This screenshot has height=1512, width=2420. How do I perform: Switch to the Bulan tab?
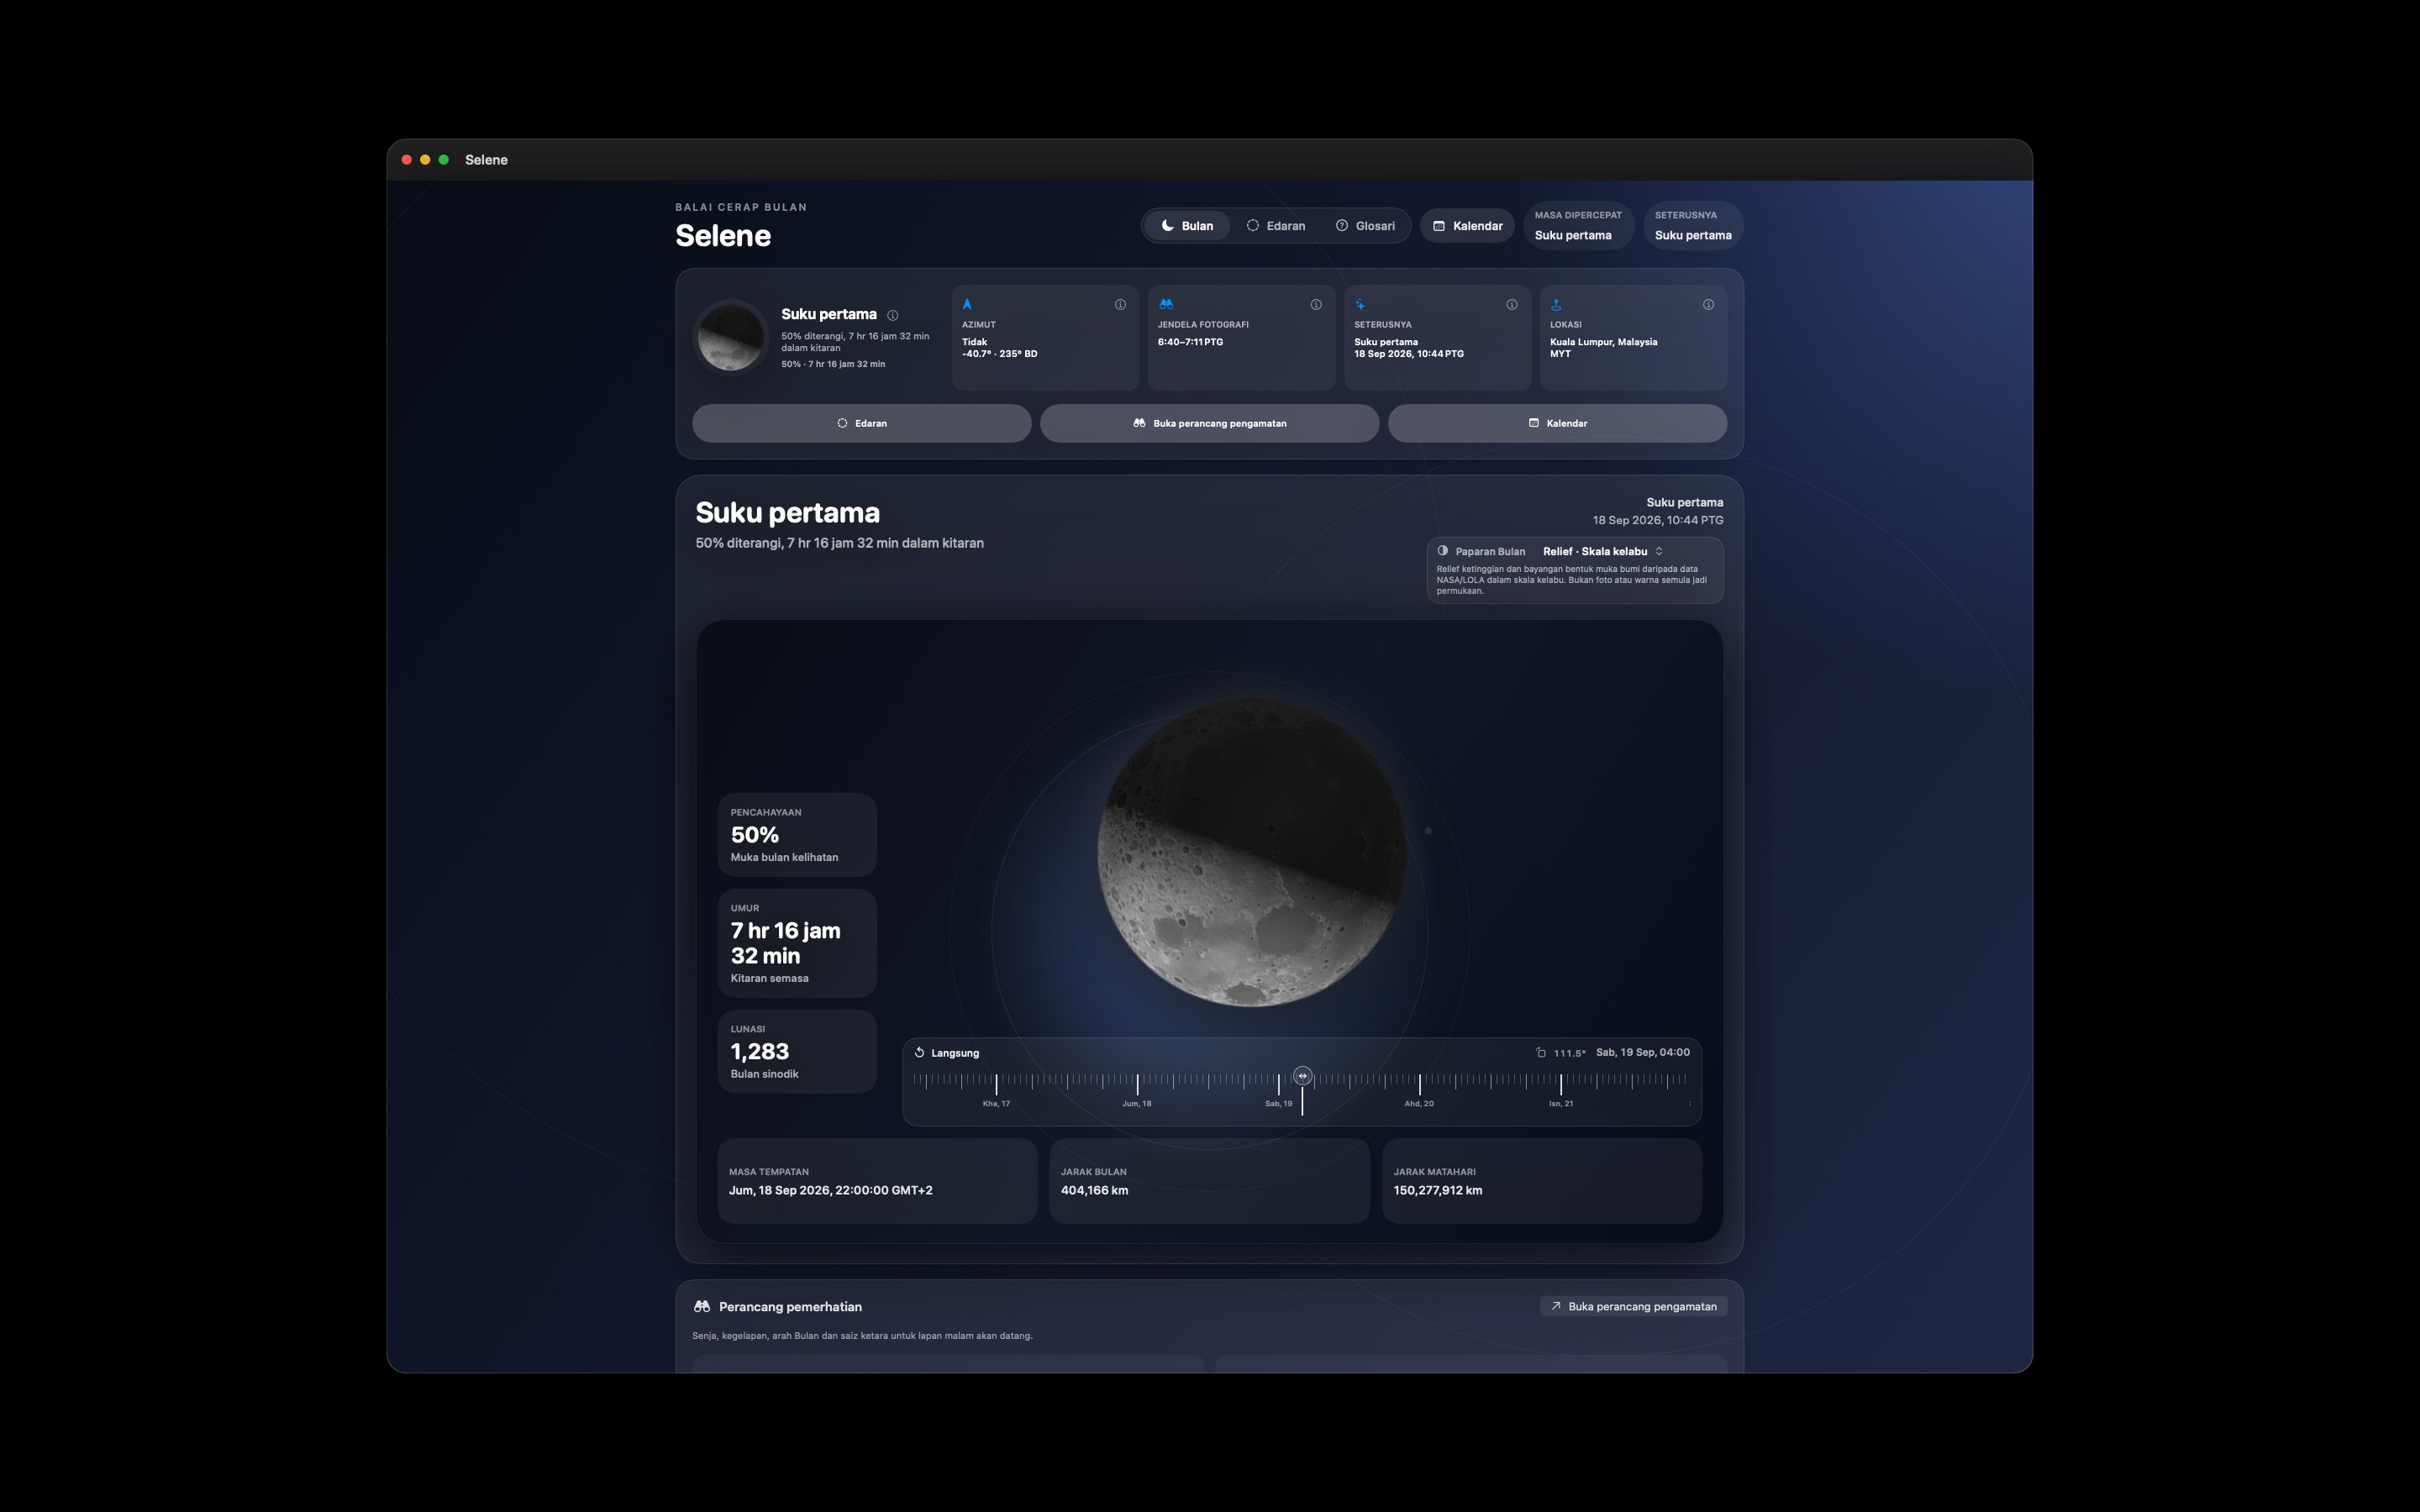point(1187,226)
